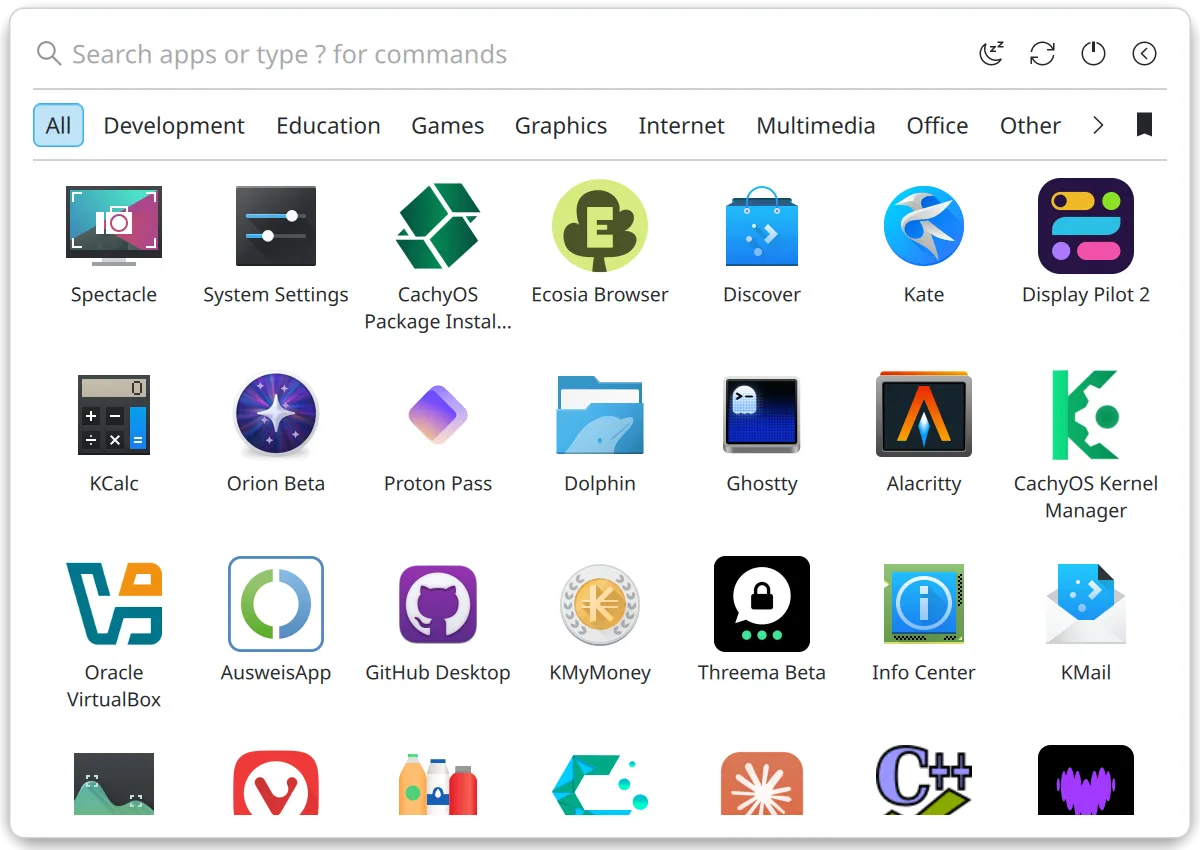
Task: Open the teal C-shaped app icon
Action: (600, 784)
